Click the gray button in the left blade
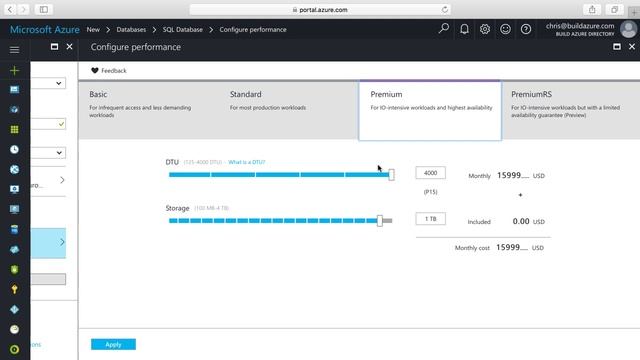Screen dimensions: 640x360 tap(48, 279)
